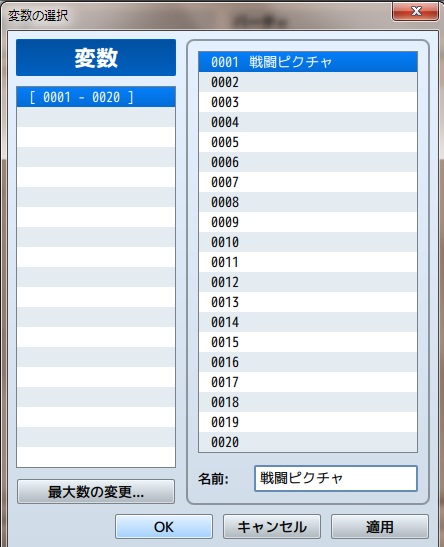Image resolution: width=444 pixels, height=547 pixels.
Task: Select variable row 0010
Action: (308, 242)
